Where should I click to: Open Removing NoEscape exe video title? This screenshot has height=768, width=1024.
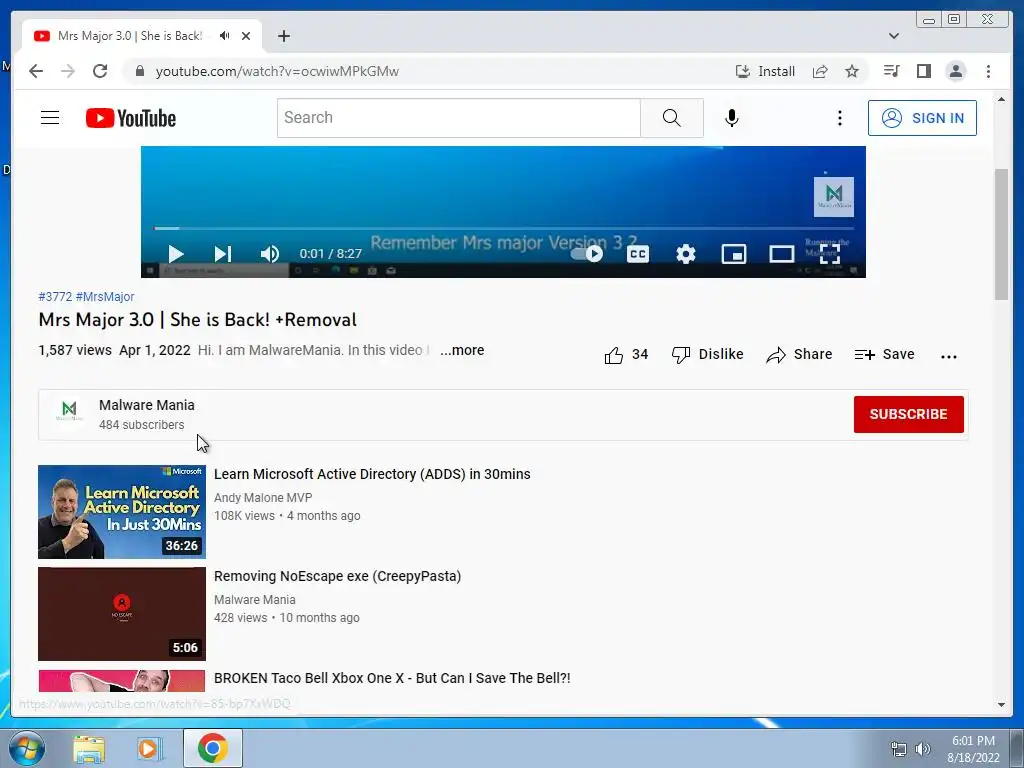[x=338, y=576]
